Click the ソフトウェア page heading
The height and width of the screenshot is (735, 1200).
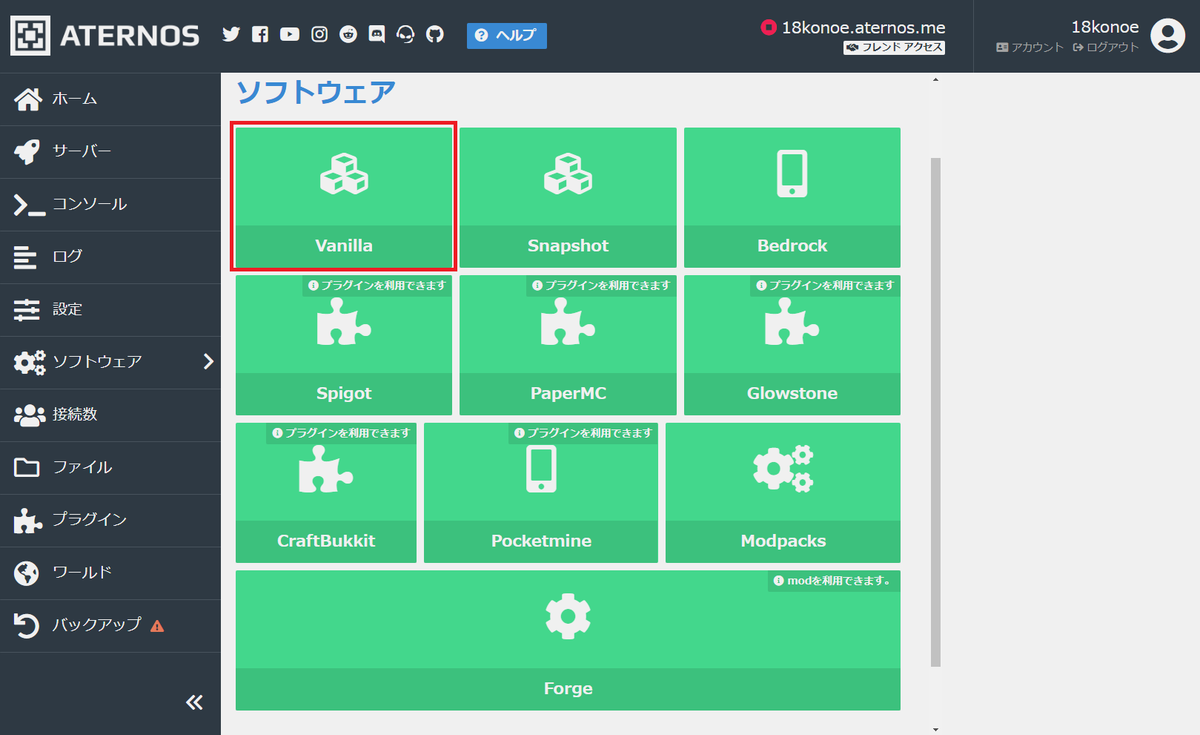pos(316,93)
